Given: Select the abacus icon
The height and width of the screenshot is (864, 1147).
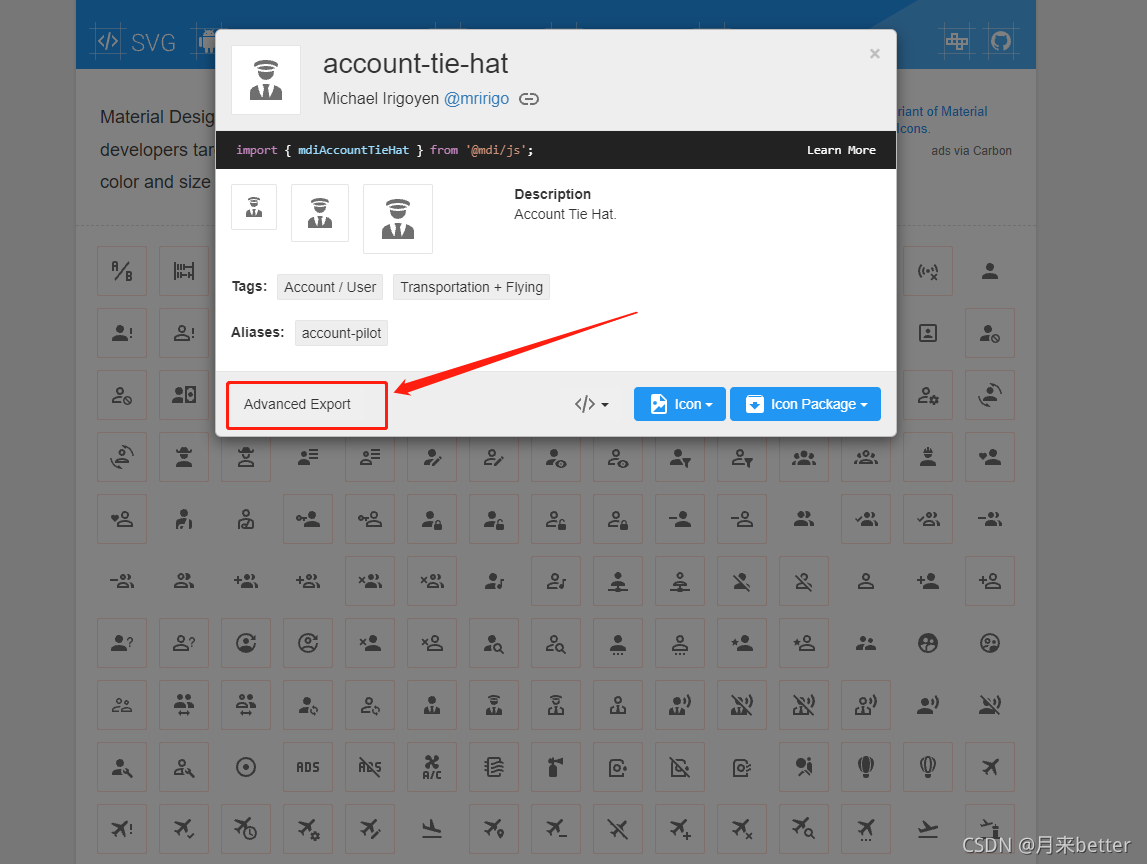Looking at the screenshot, I should (184, 271).
